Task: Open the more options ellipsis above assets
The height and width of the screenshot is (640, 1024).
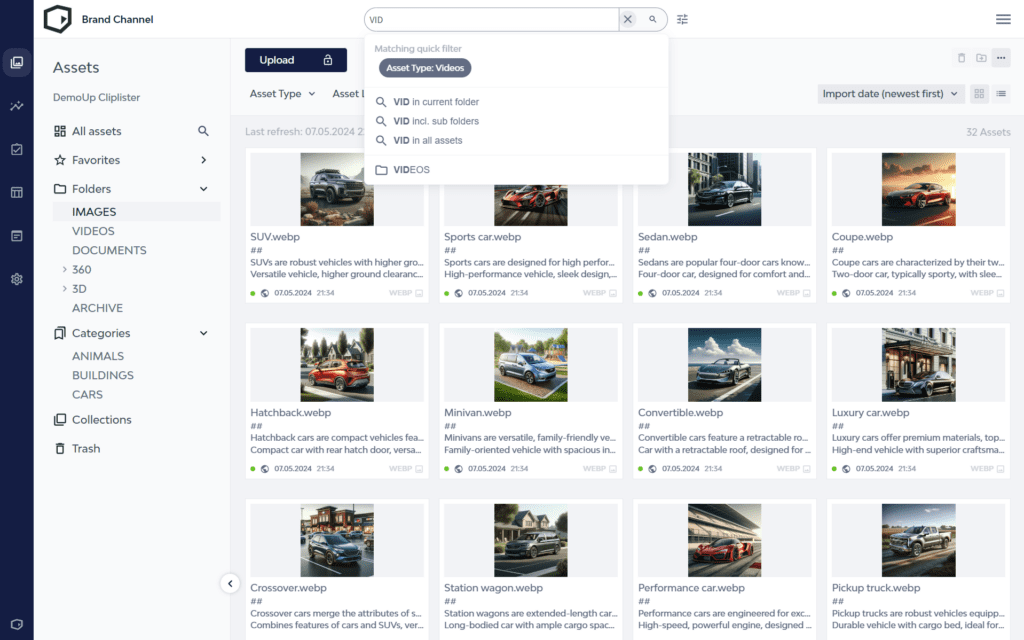Action: point(1001,58)
